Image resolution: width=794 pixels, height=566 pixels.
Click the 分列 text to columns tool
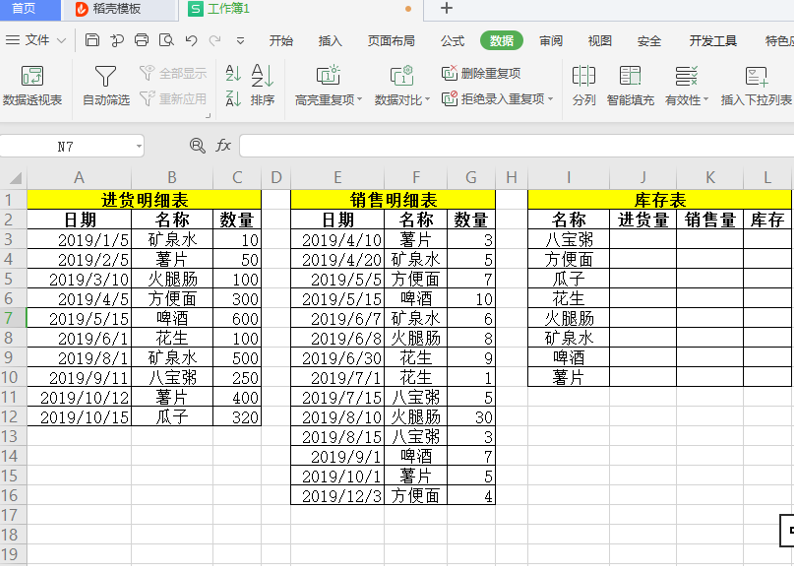tap(583, 86)
